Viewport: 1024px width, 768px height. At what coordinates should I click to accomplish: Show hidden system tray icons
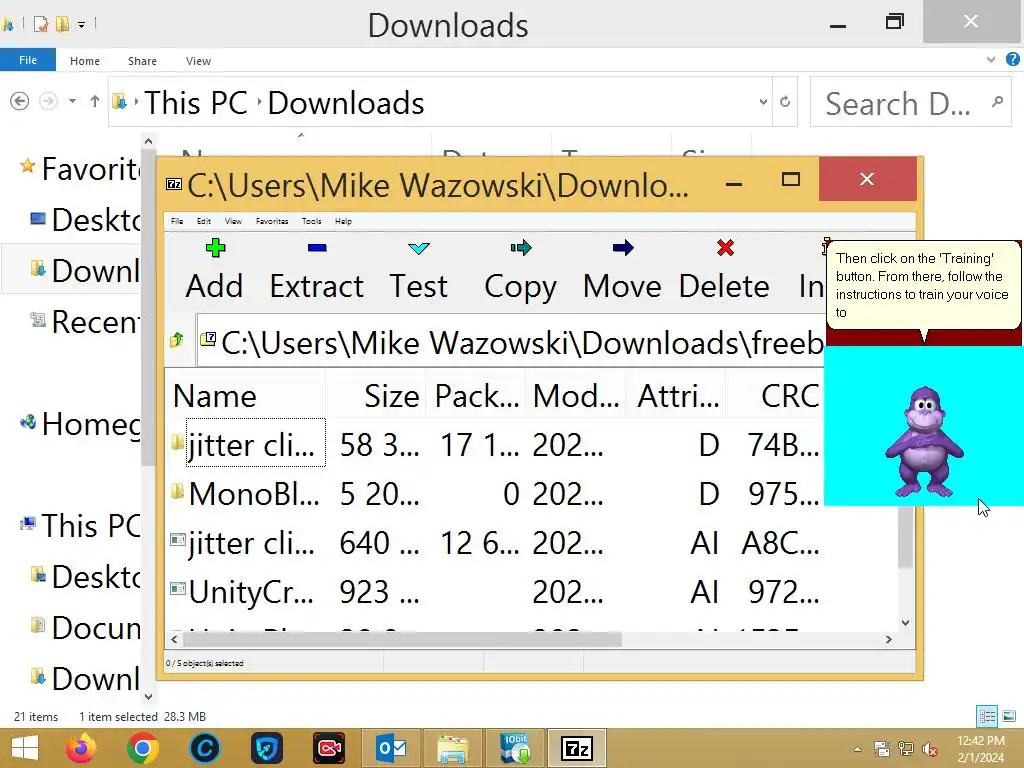pyautogui.click(x=857, y=749)
